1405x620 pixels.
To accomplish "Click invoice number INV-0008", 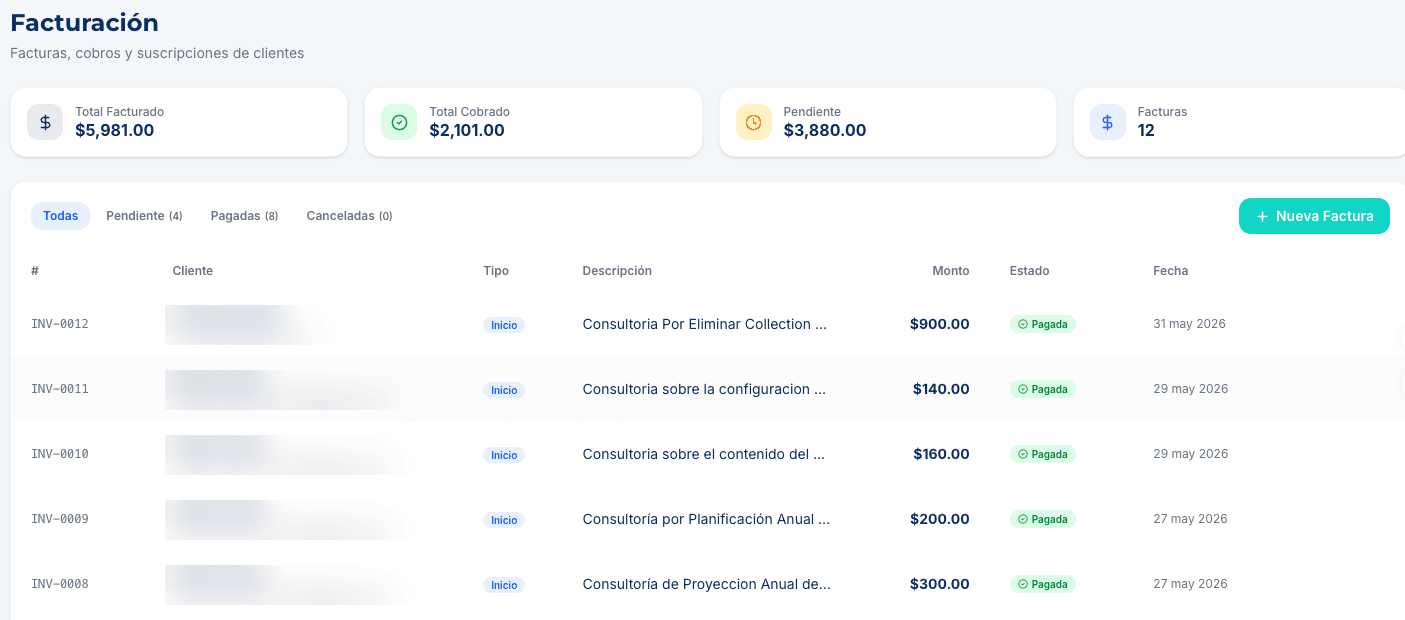I will click(60, 584).
